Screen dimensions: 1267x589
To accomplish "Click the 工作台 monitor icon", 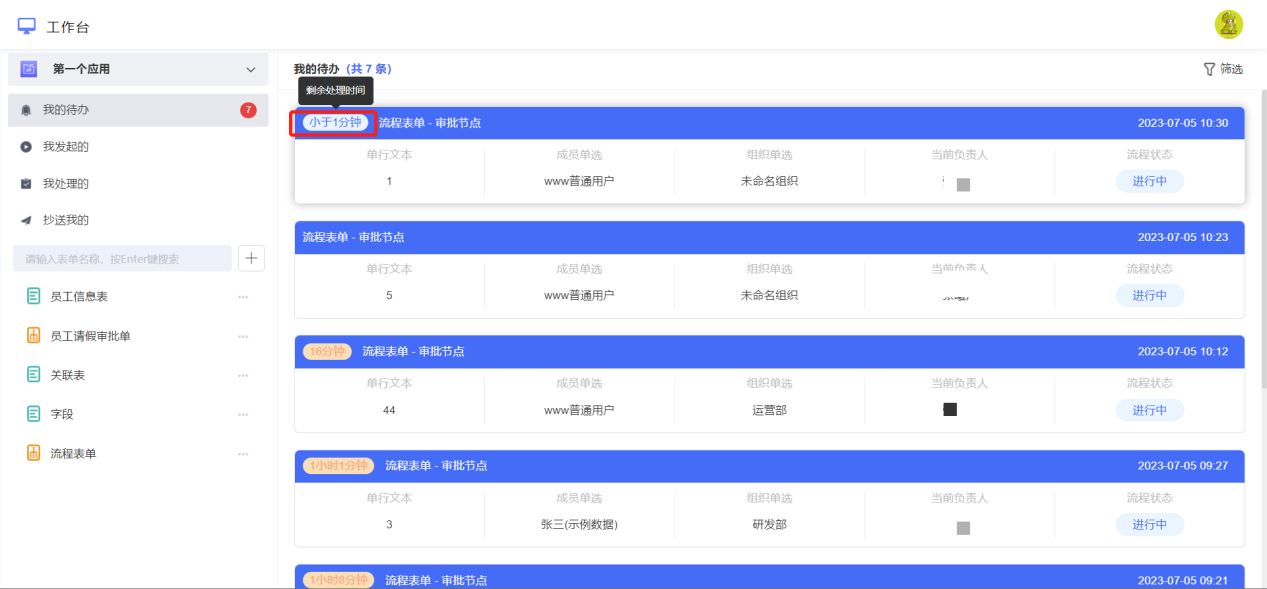I will [27, 26].
